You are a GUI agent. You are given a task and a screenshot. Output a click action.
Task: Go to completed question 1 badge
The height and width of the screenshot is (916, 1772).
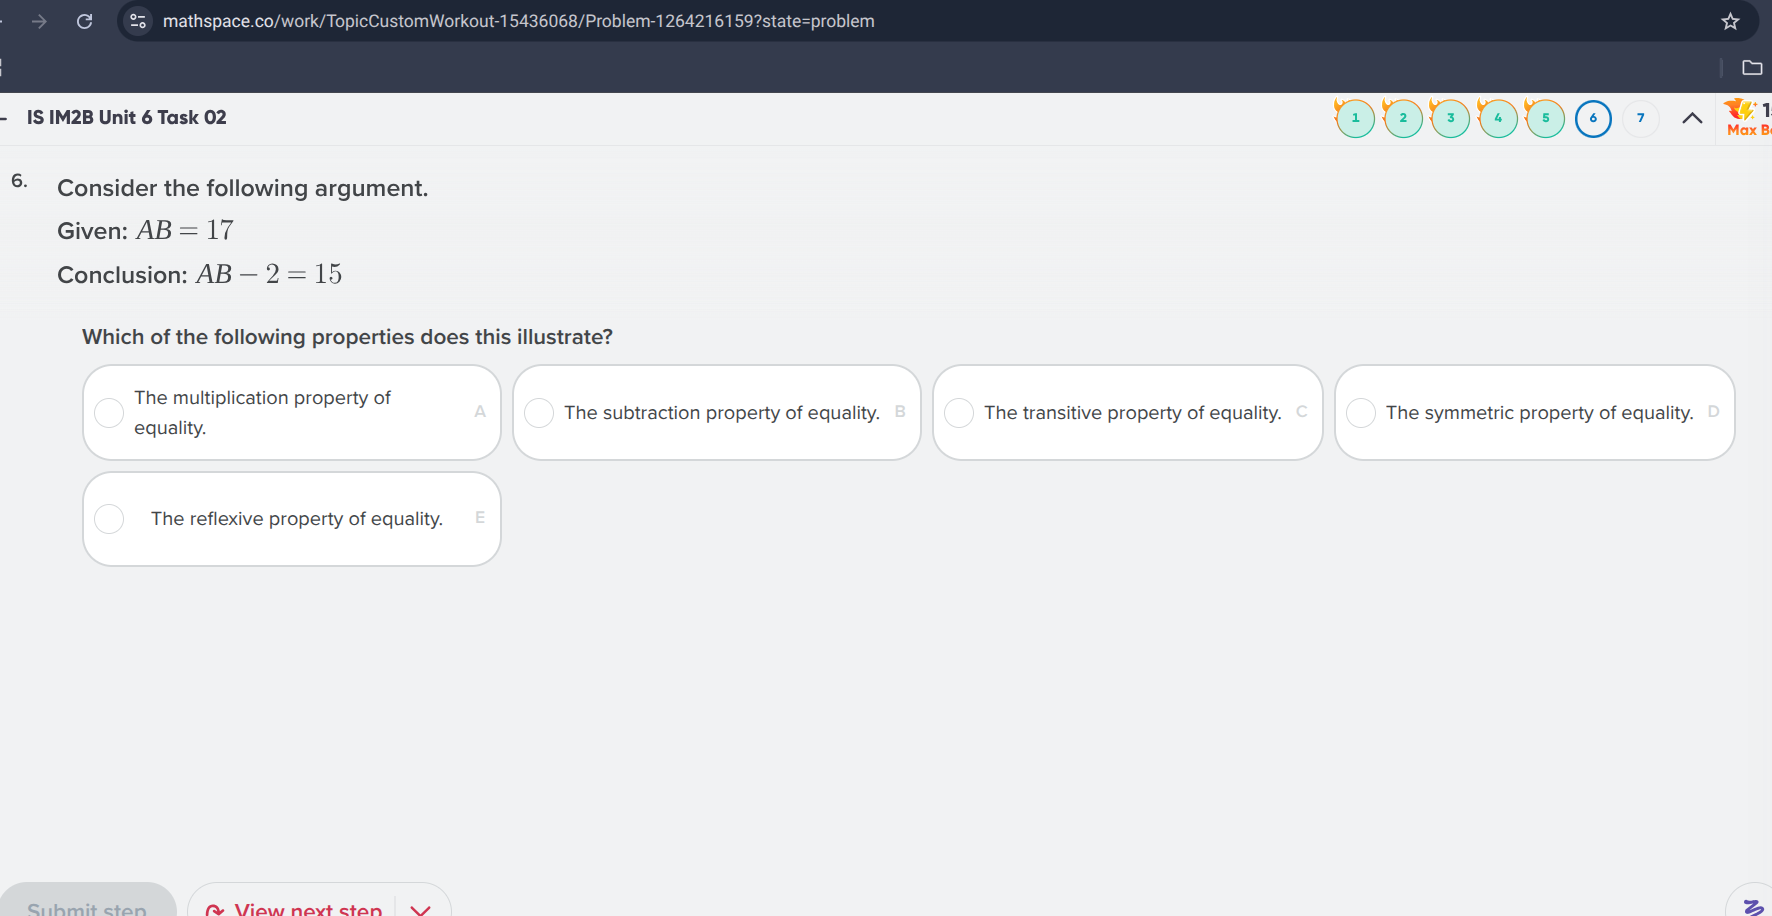tap(1355, 118)
